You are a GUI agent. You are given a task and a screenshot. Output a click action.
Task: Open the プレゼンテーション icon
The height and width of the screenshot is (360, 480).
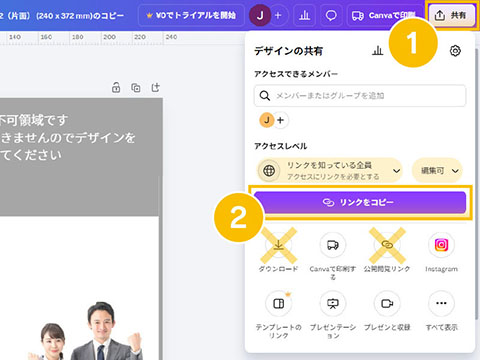[333, 303]
